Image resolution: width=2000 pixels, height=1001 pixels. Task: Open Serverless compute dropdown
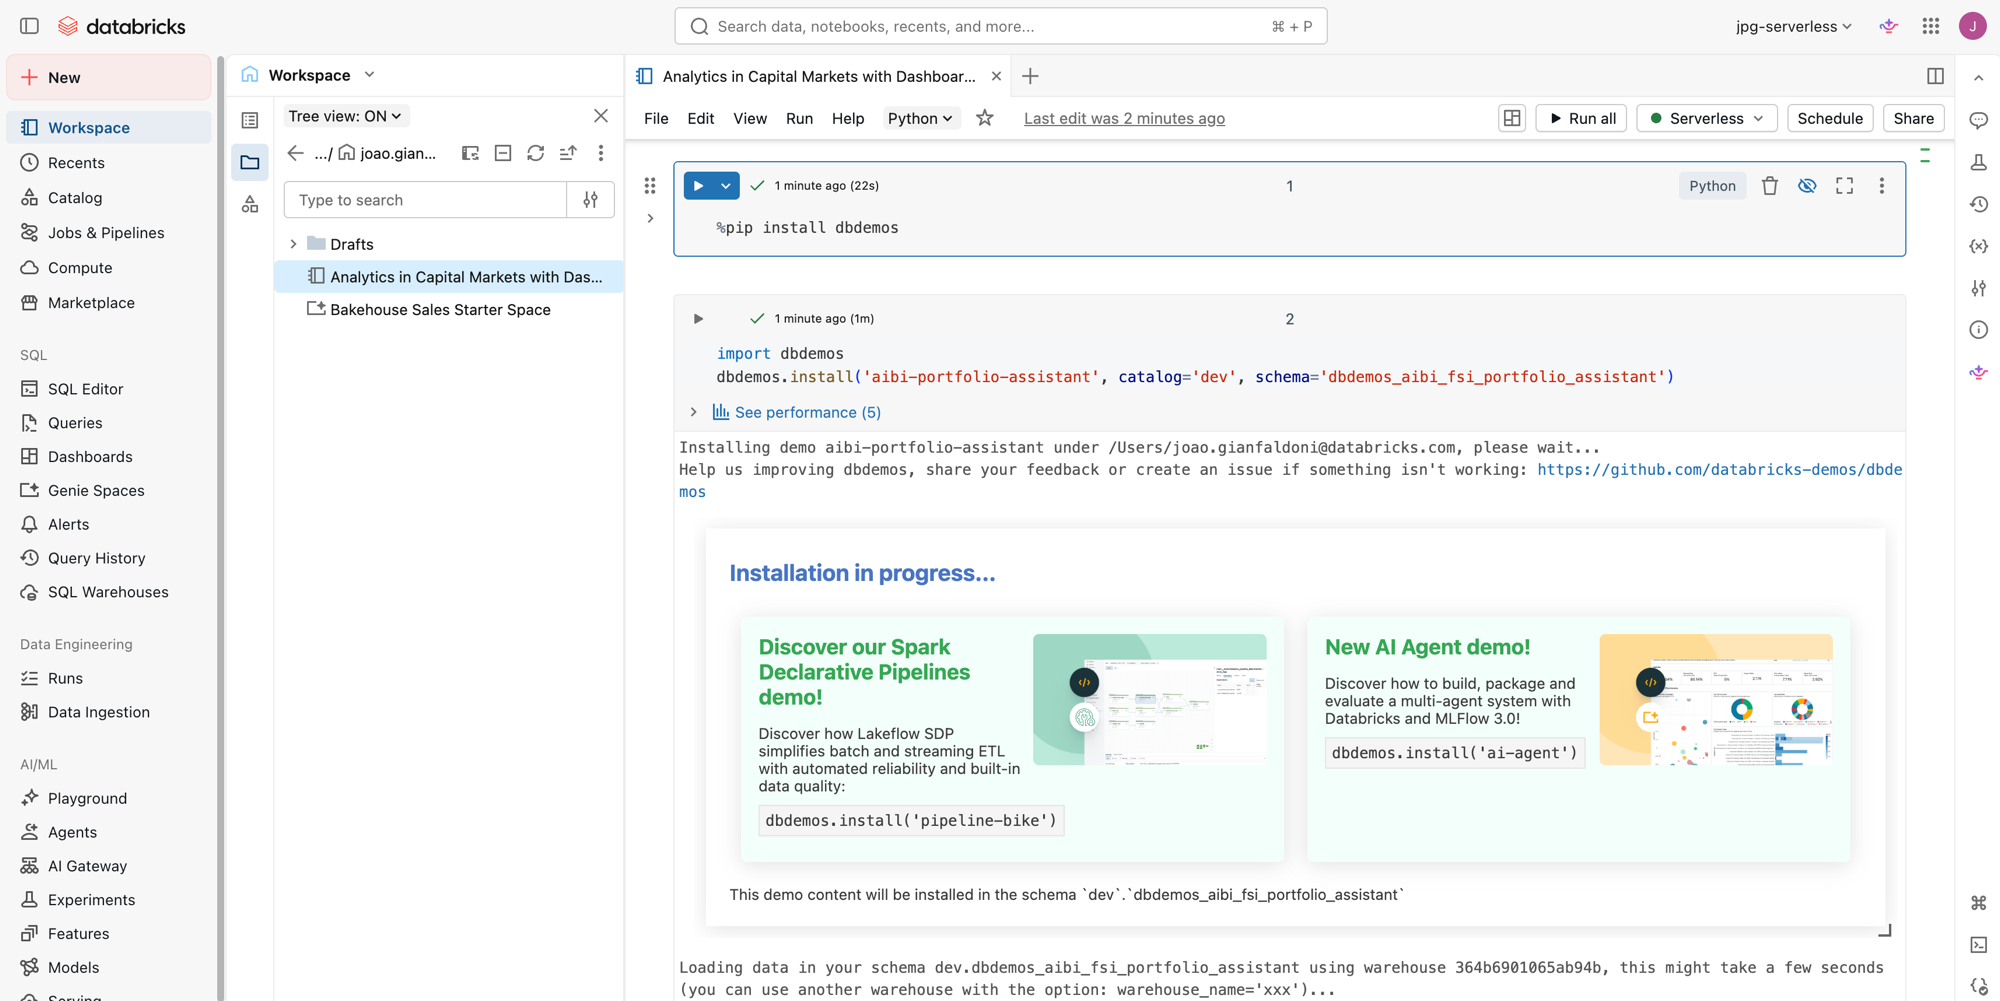1707,118
